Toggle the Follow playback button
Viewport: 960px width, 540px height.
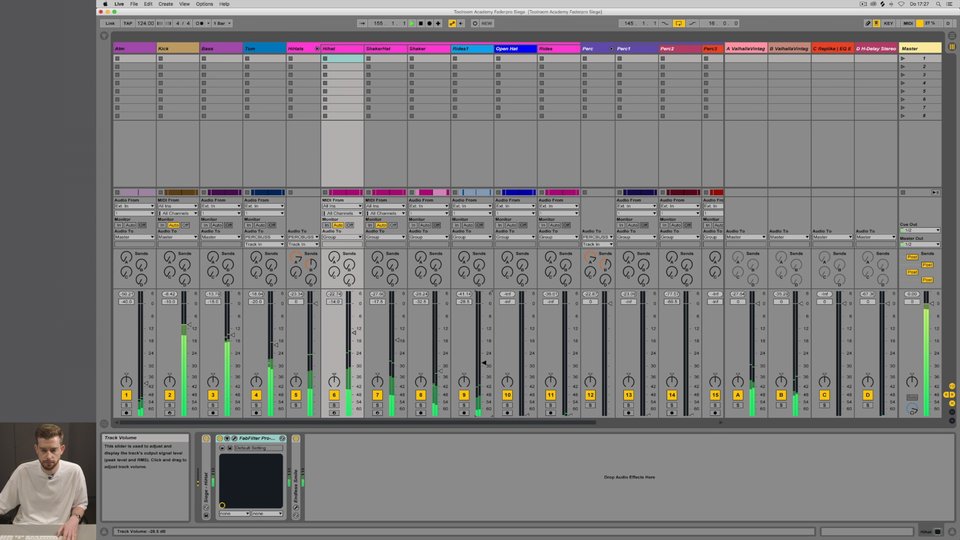(362, 23)
